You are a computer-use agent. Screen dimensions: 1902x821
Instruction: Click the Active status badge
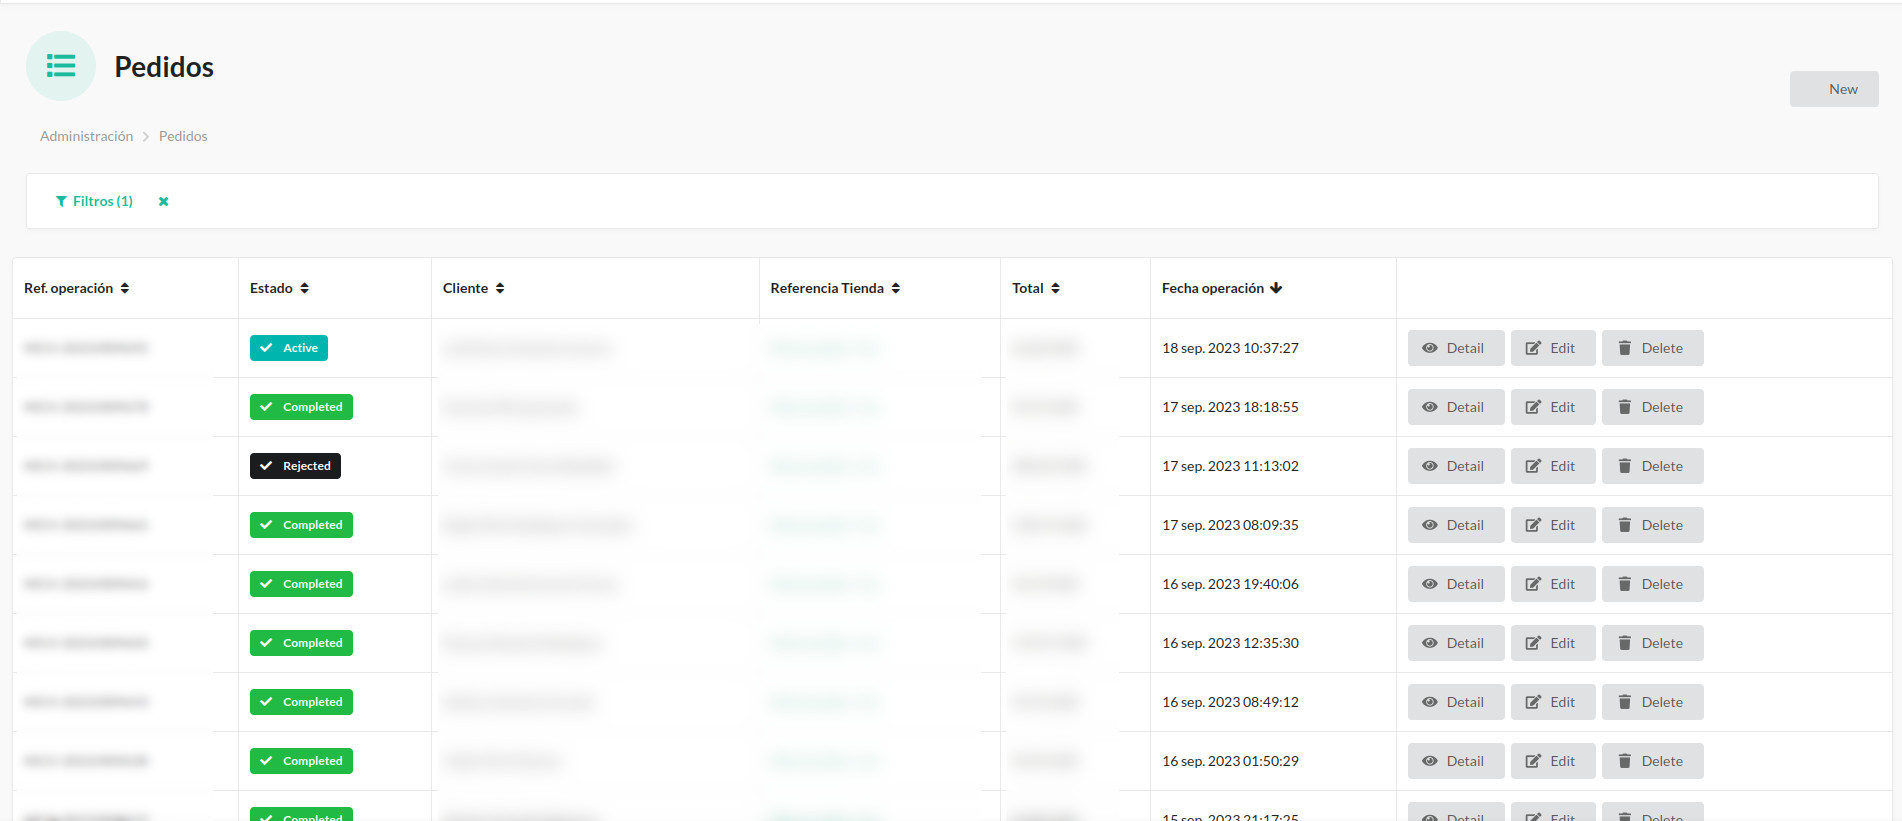(289, 348)
